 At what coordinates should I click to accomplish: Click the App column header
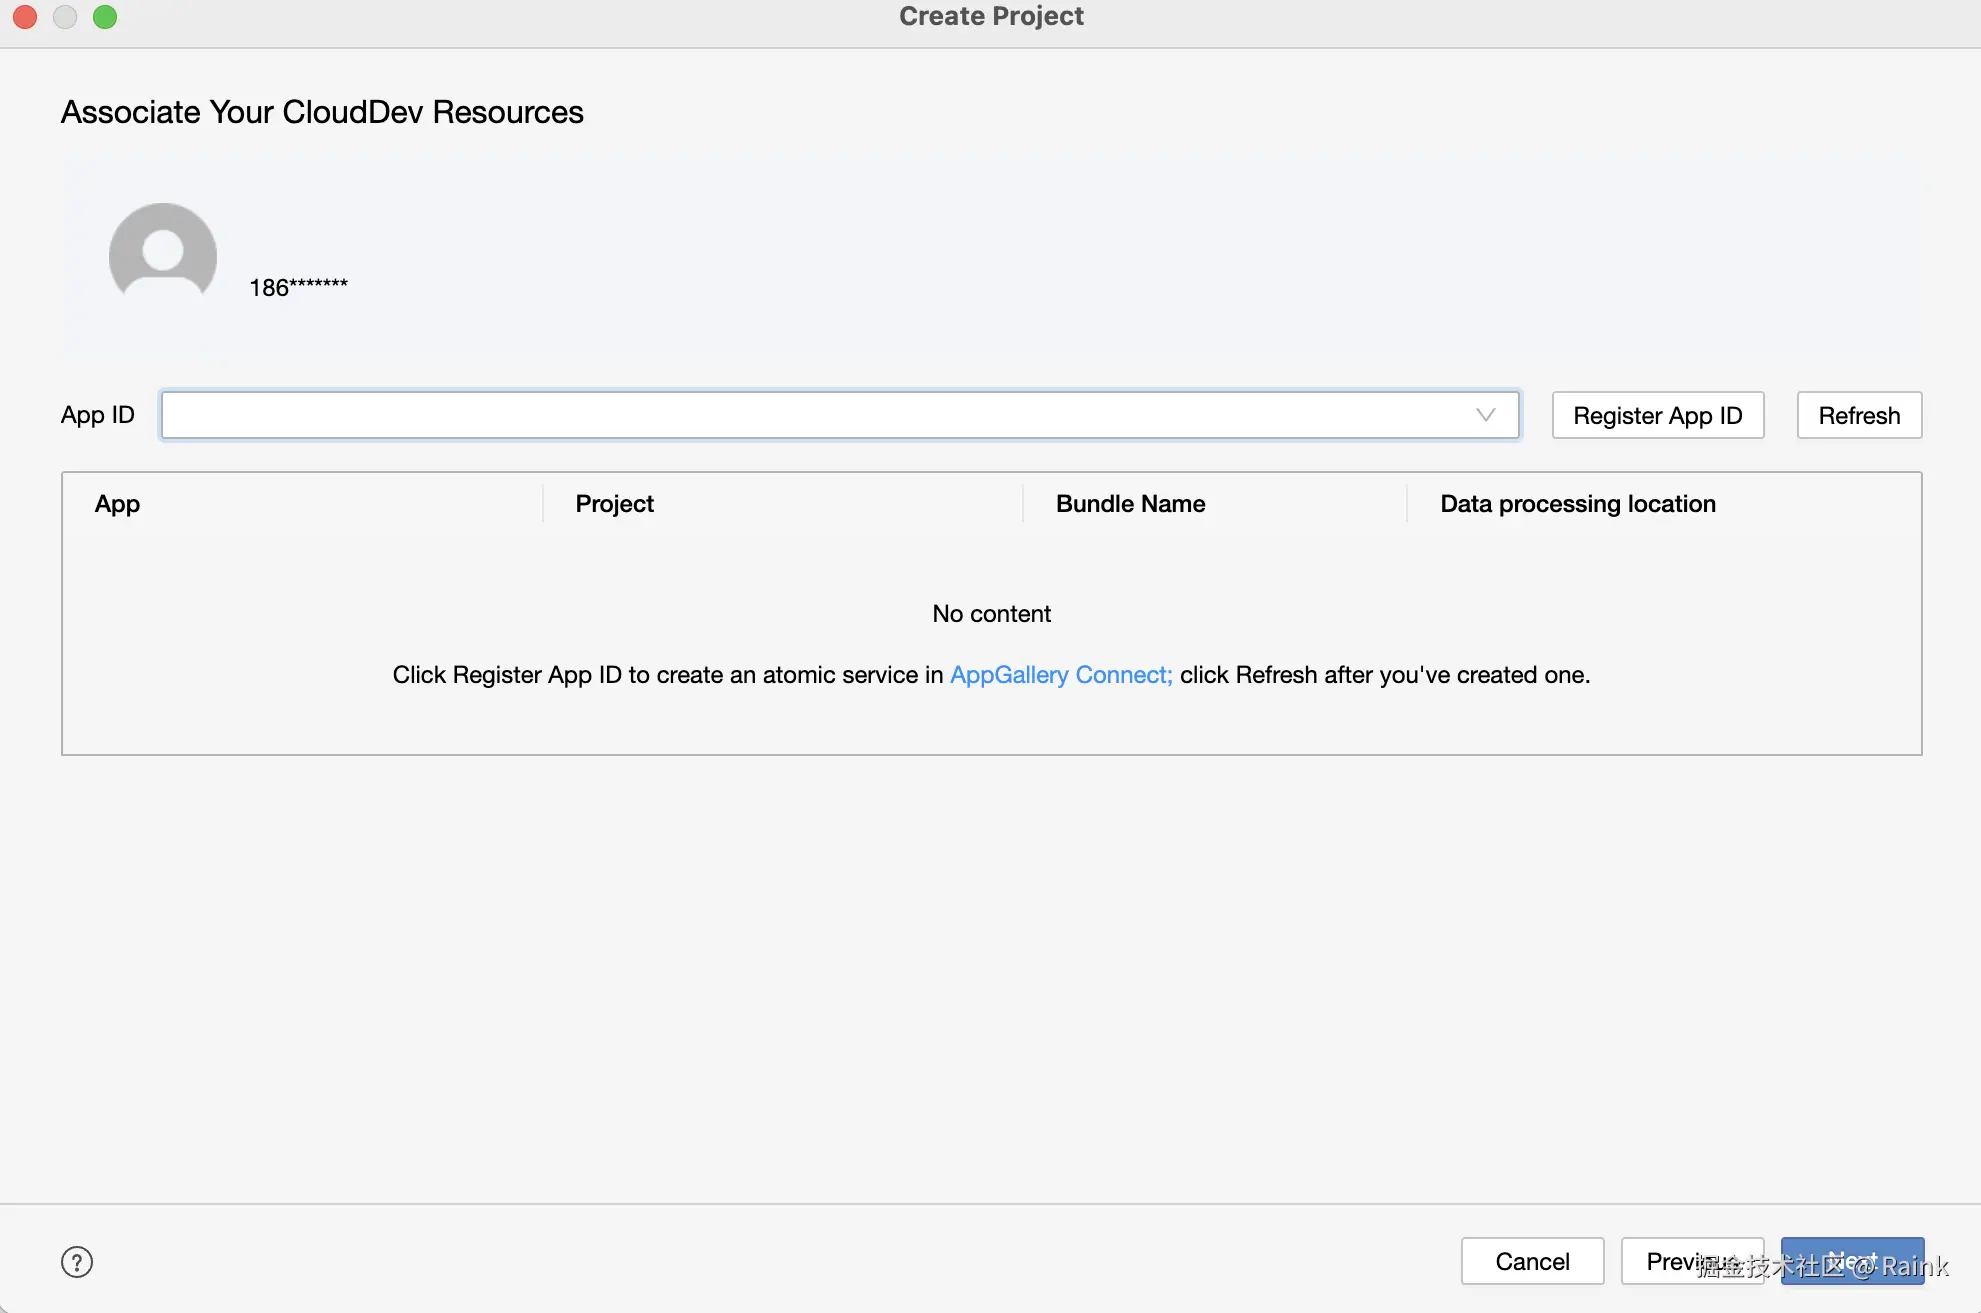pyautogui.click(x=118, y=504)
